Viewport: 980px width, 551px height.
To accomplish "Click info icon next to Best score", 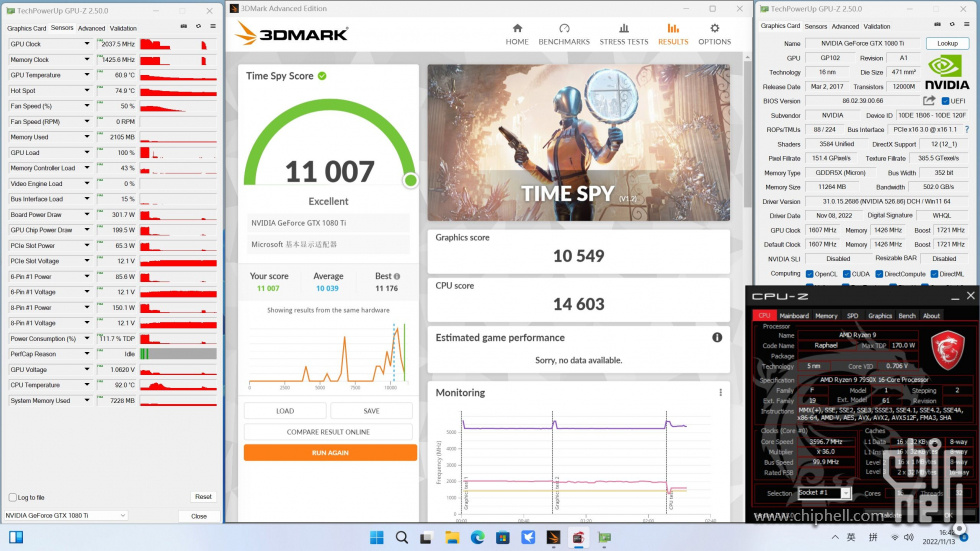I will coord(397,276).
